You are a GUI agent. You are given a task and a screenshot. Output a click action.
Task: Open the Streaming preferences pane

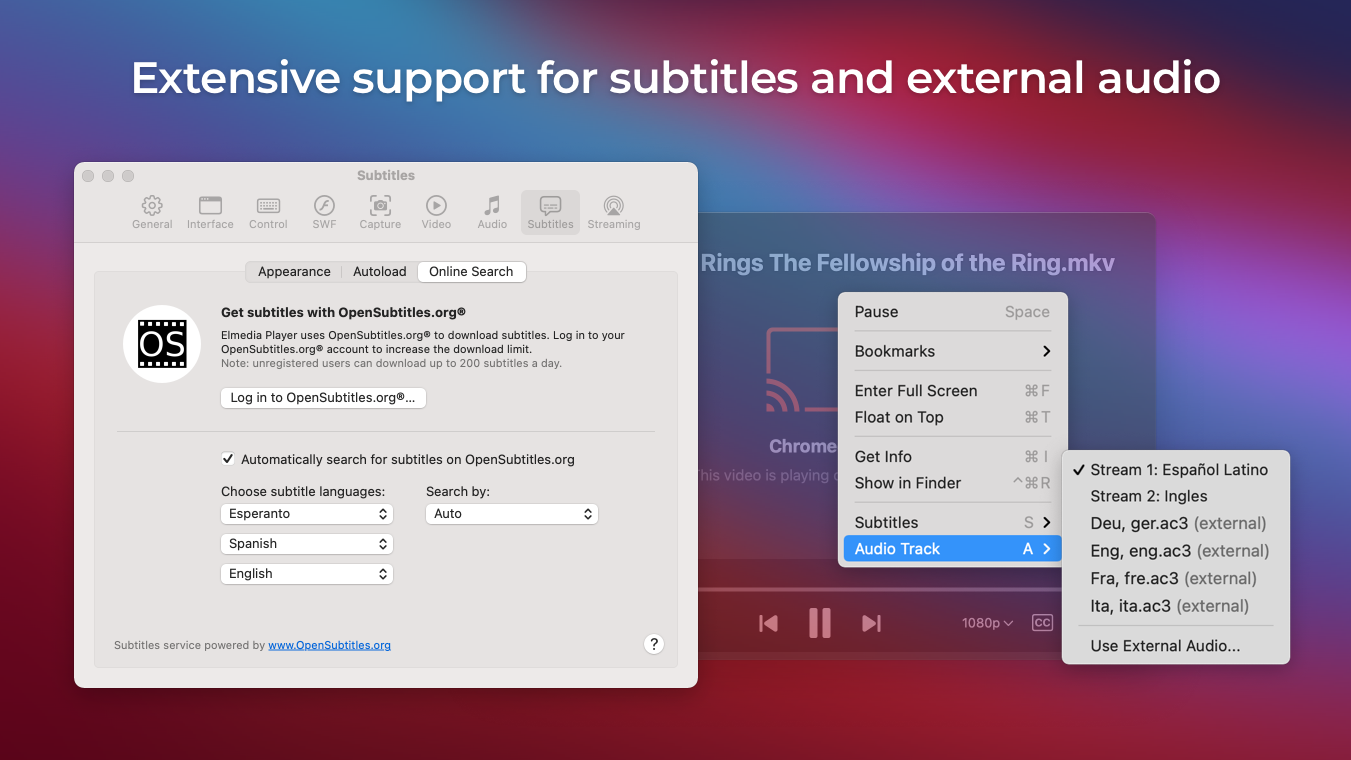614,212
